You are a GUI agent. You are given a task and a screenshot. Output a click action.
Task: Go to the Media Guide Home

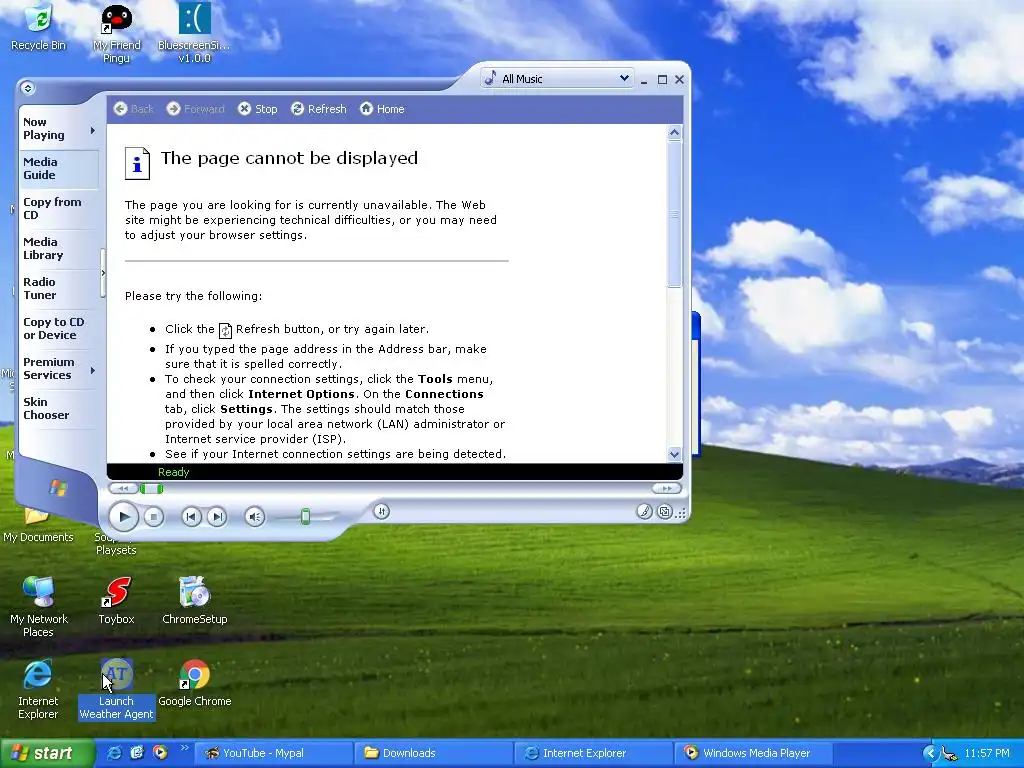382,109
